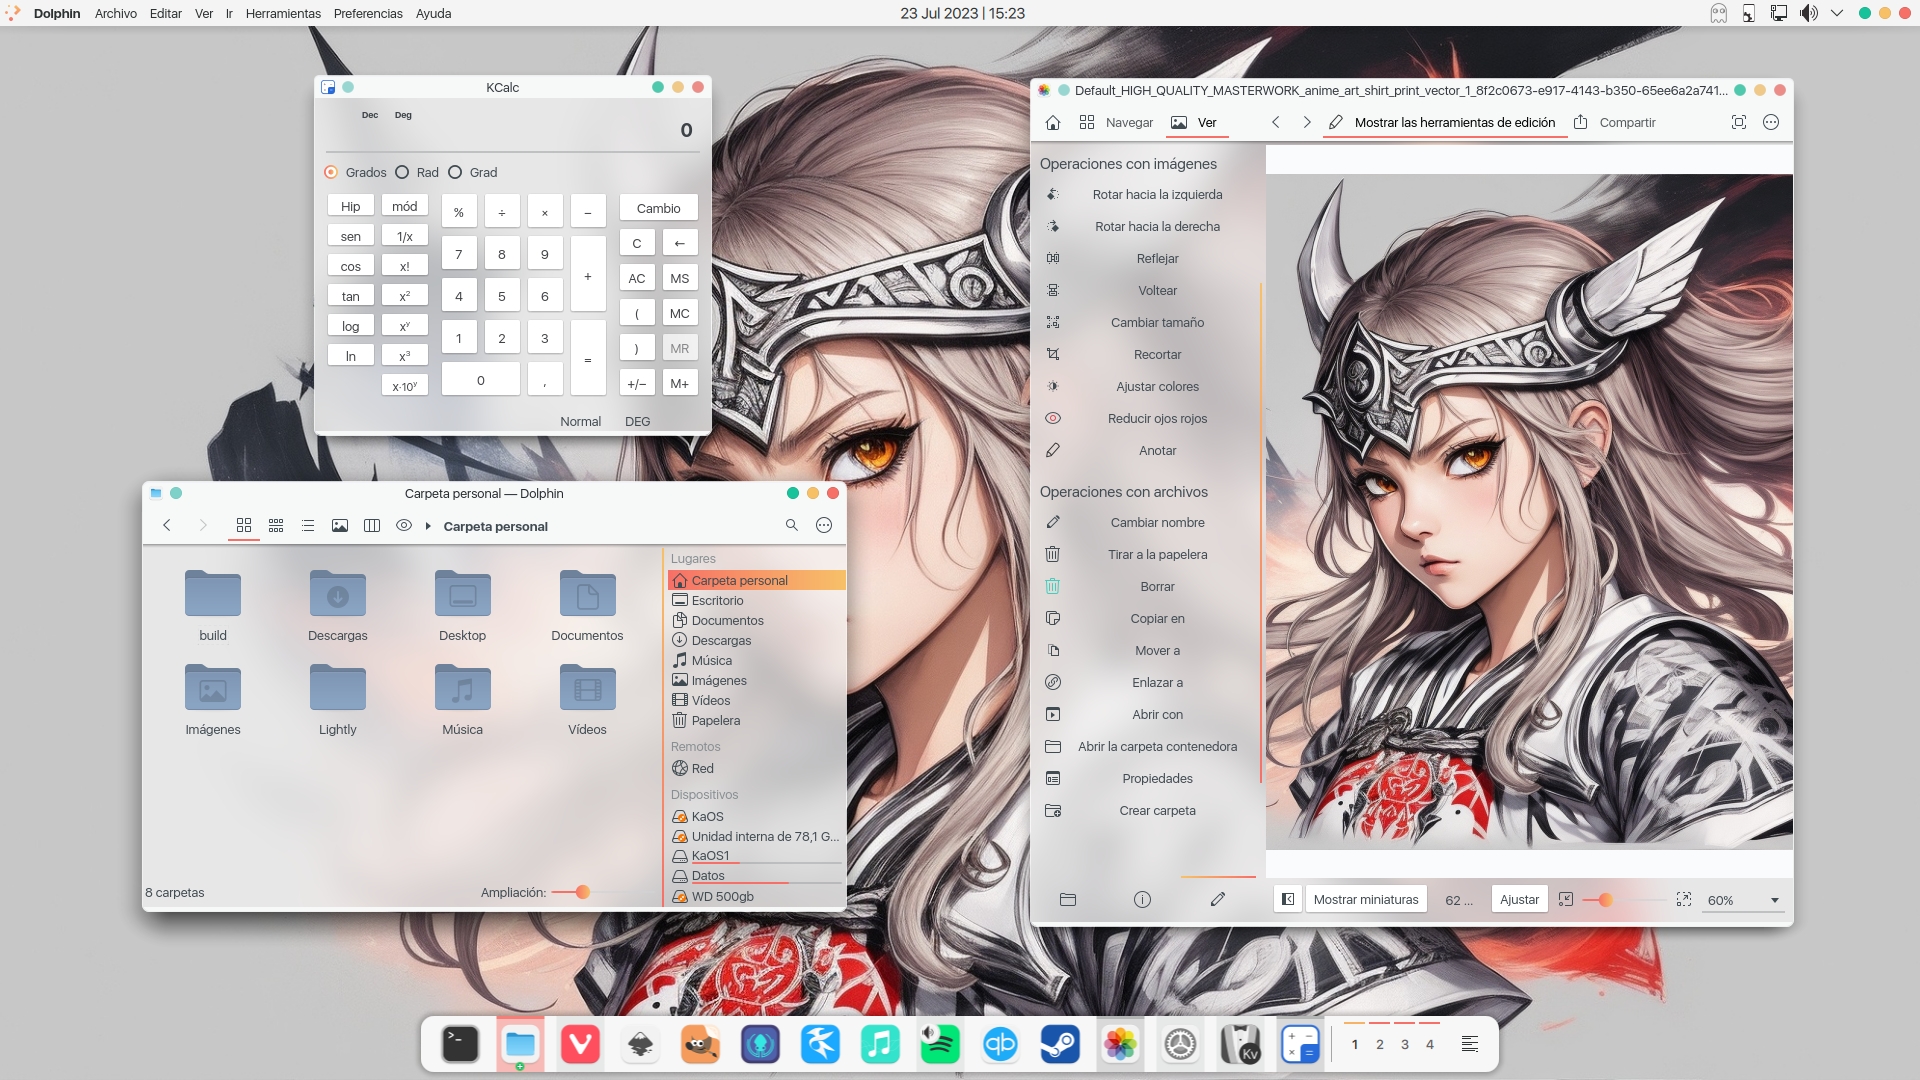
Task: Click Dolphin search magnifier icon
Action: [792, 525]
